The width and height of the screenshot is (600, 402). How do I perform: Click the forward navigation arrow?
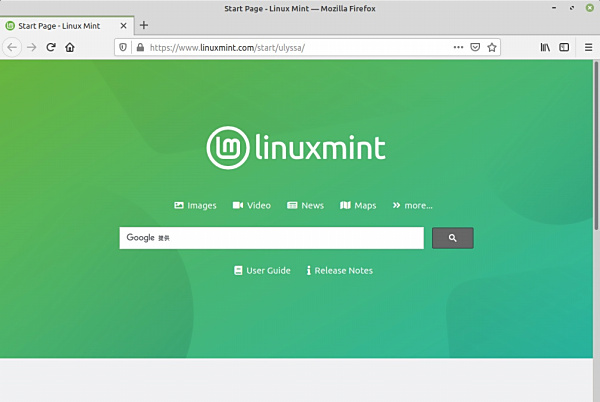[32, 47]
